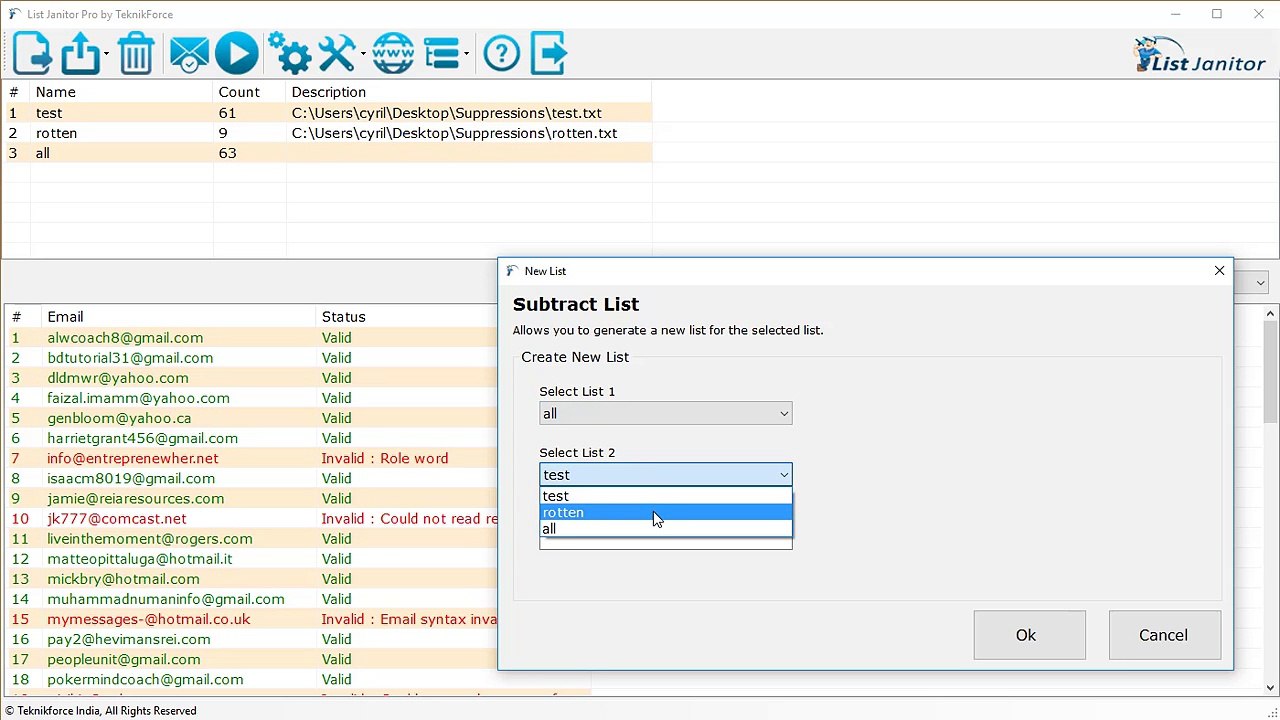Click the import list file icon
The height and width of the screenshot is (720, 1280).
pos(32,54)
